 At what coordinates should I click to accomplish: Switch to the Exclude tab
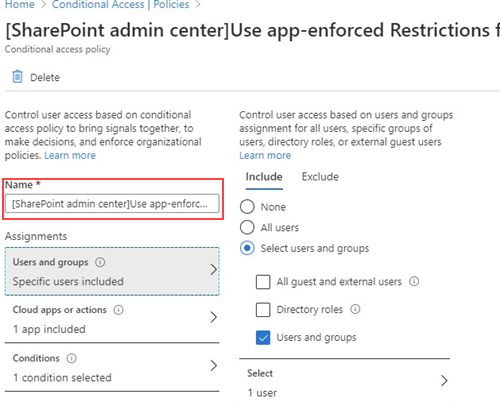pos(320,177)
